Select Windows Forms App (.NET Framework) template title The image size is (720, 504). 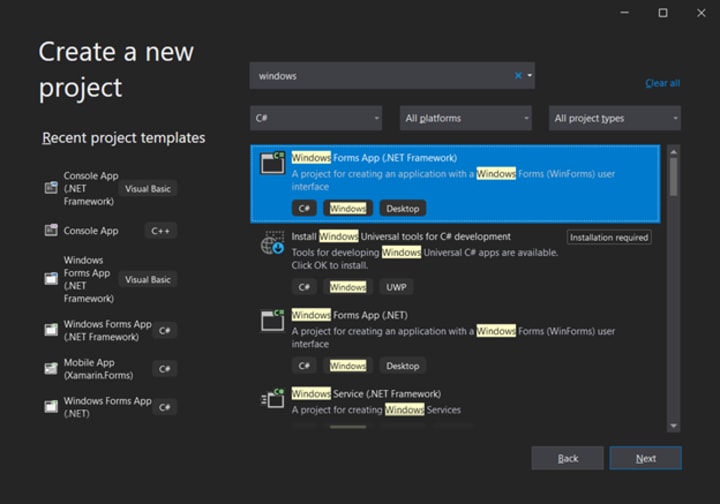click(x=374, y=158)
